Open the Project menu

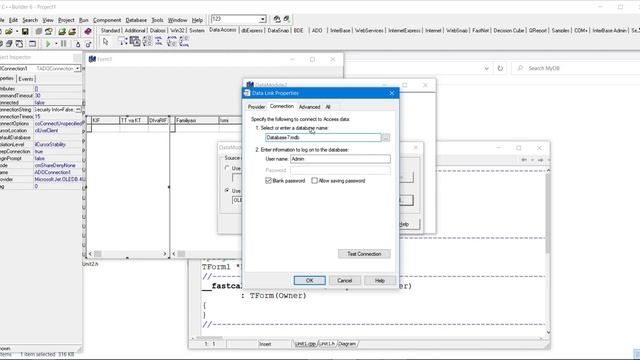click(x=66, y=20)
